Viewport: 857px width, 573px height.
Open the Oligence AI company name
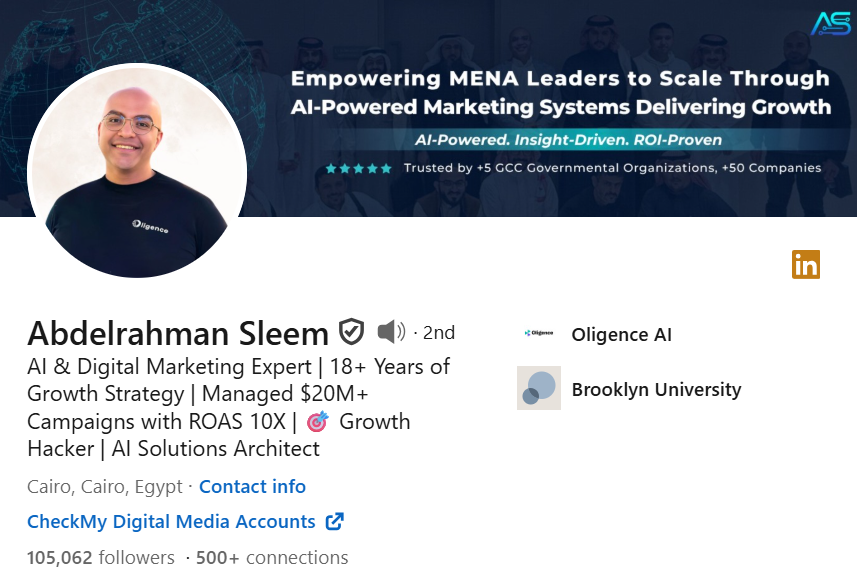(x=621, y=334)
